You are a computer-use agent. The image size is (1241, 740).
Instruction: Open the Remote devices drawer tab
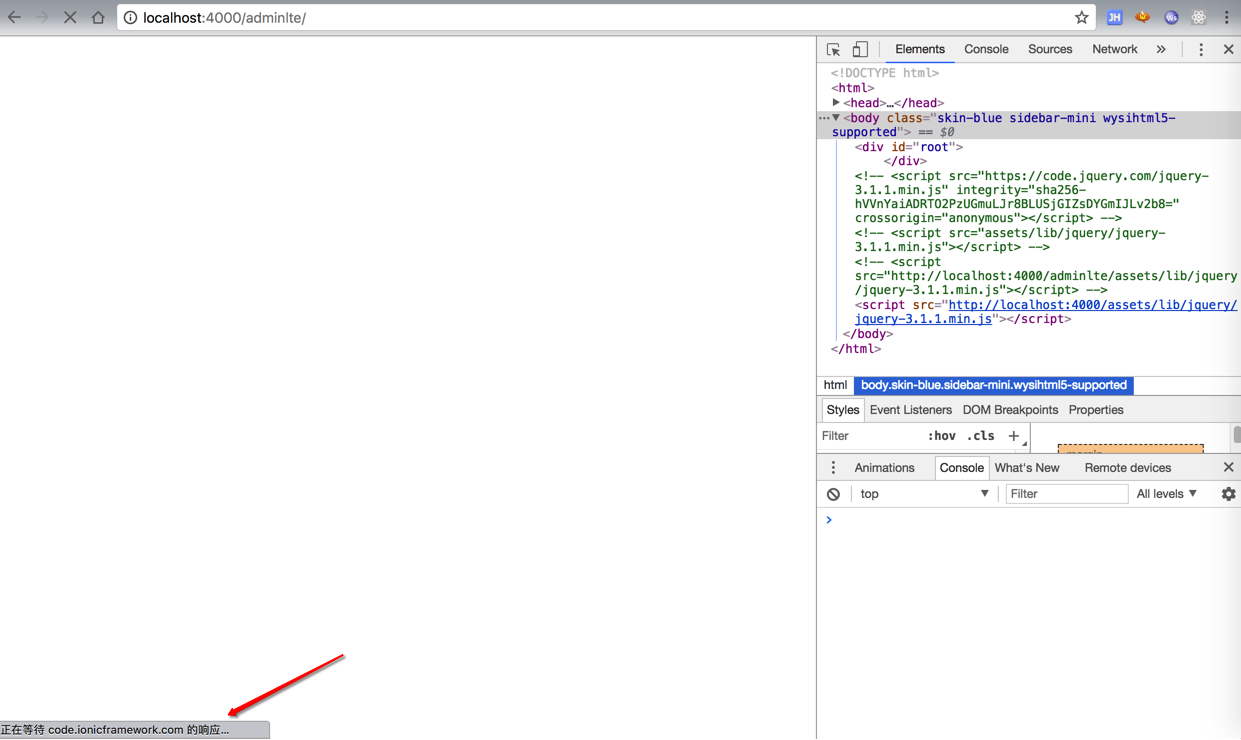click(1127, 468)
